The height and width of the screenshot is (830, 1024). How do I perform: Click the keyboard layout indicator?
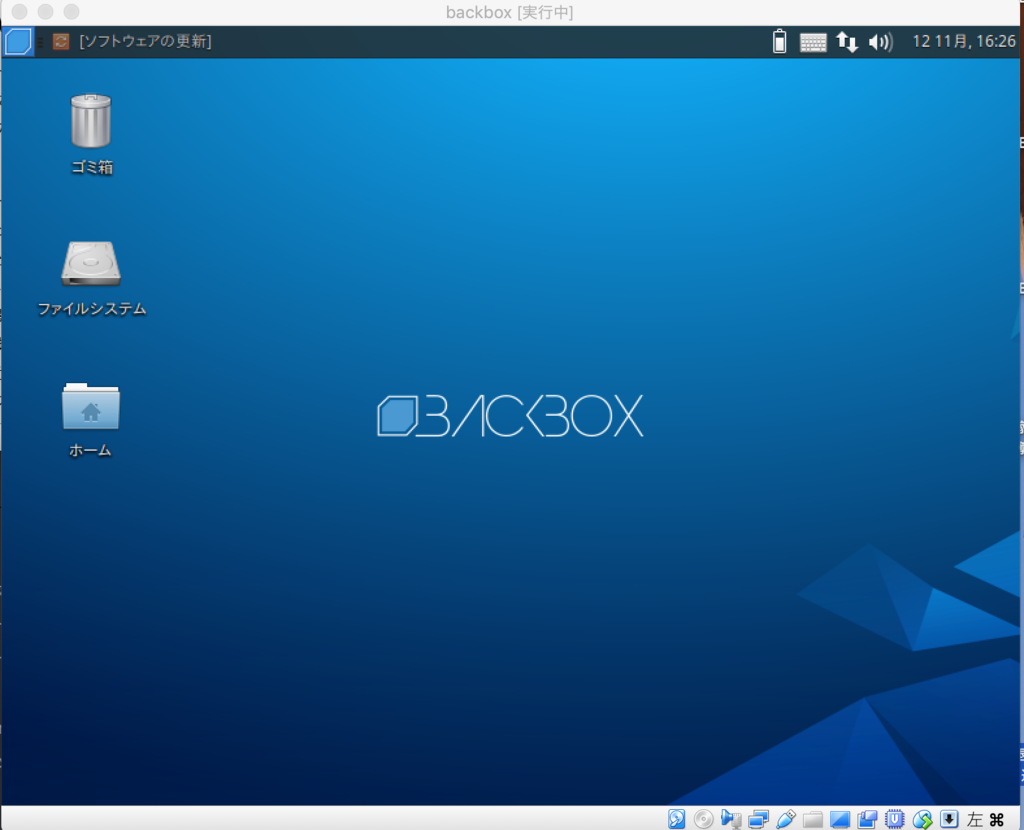[x=813, y=42]
